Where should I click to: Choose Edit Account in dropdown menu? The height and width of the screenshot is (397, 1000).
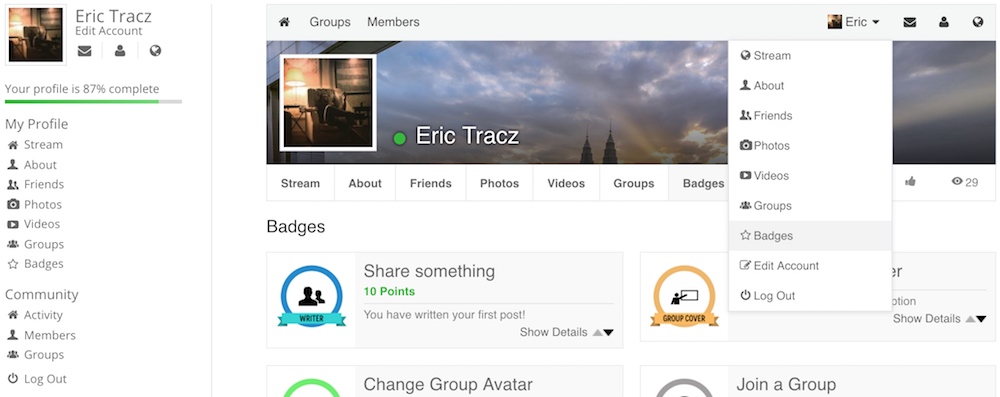click(810, 266)
